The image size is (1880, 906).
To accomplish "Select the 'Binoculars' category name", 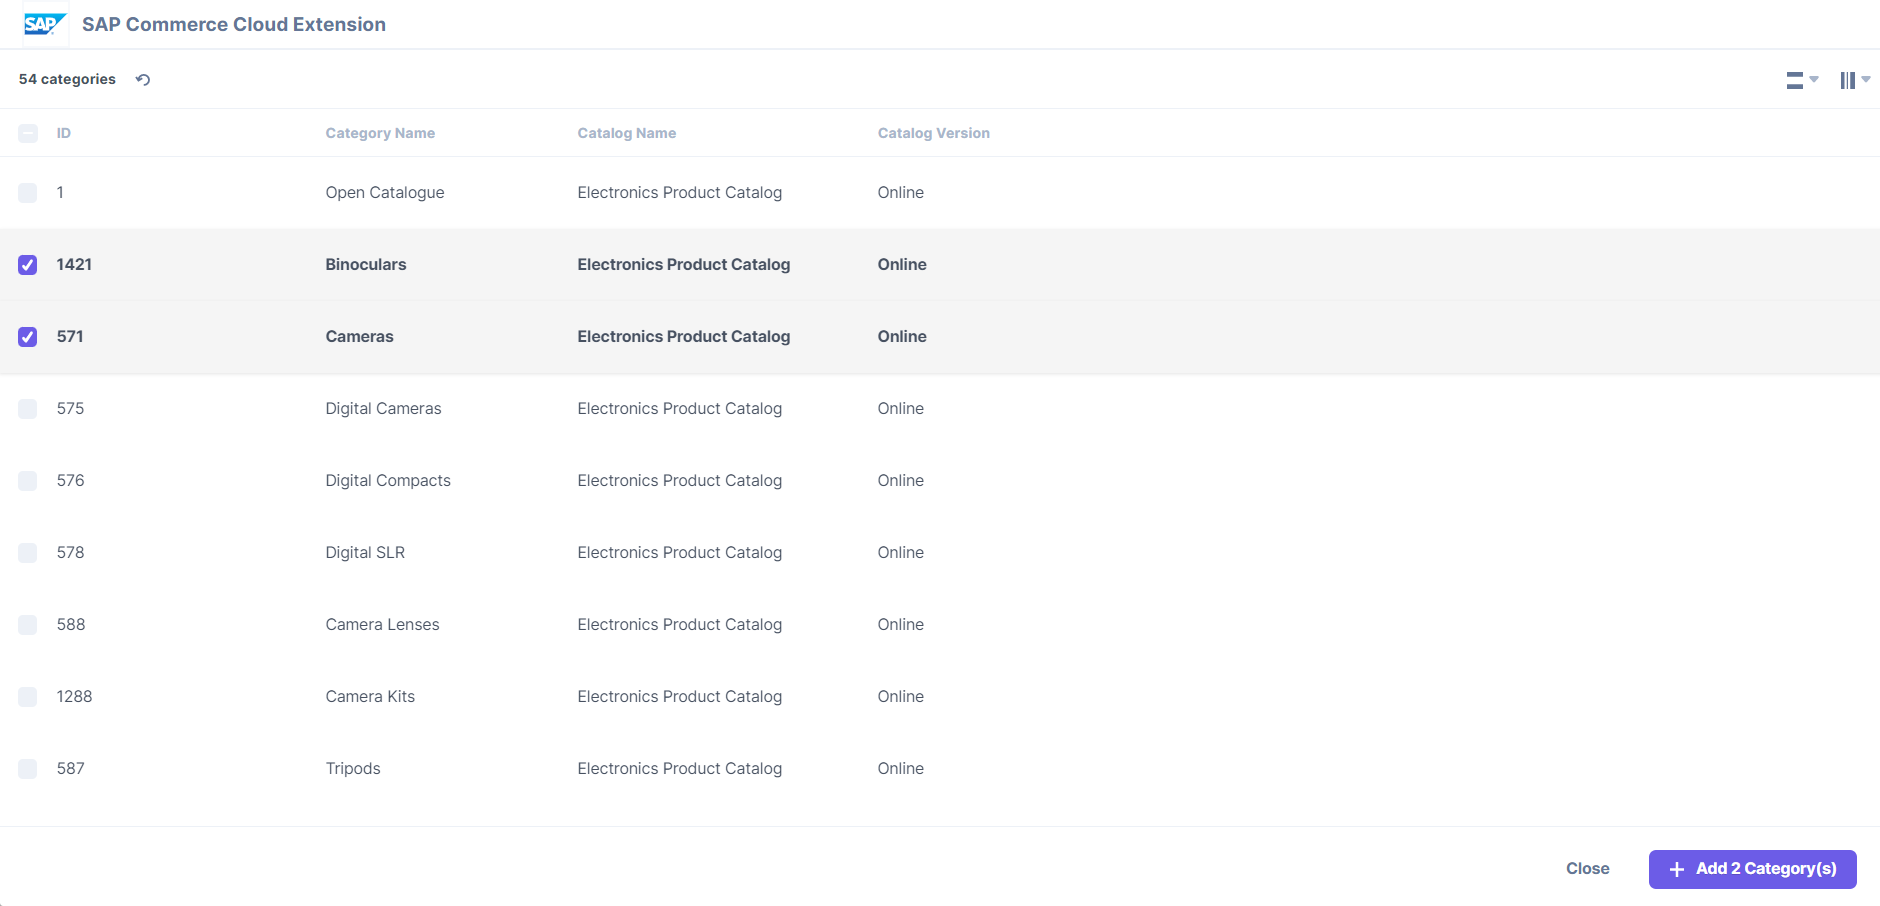I will click(x=366, y=265).
